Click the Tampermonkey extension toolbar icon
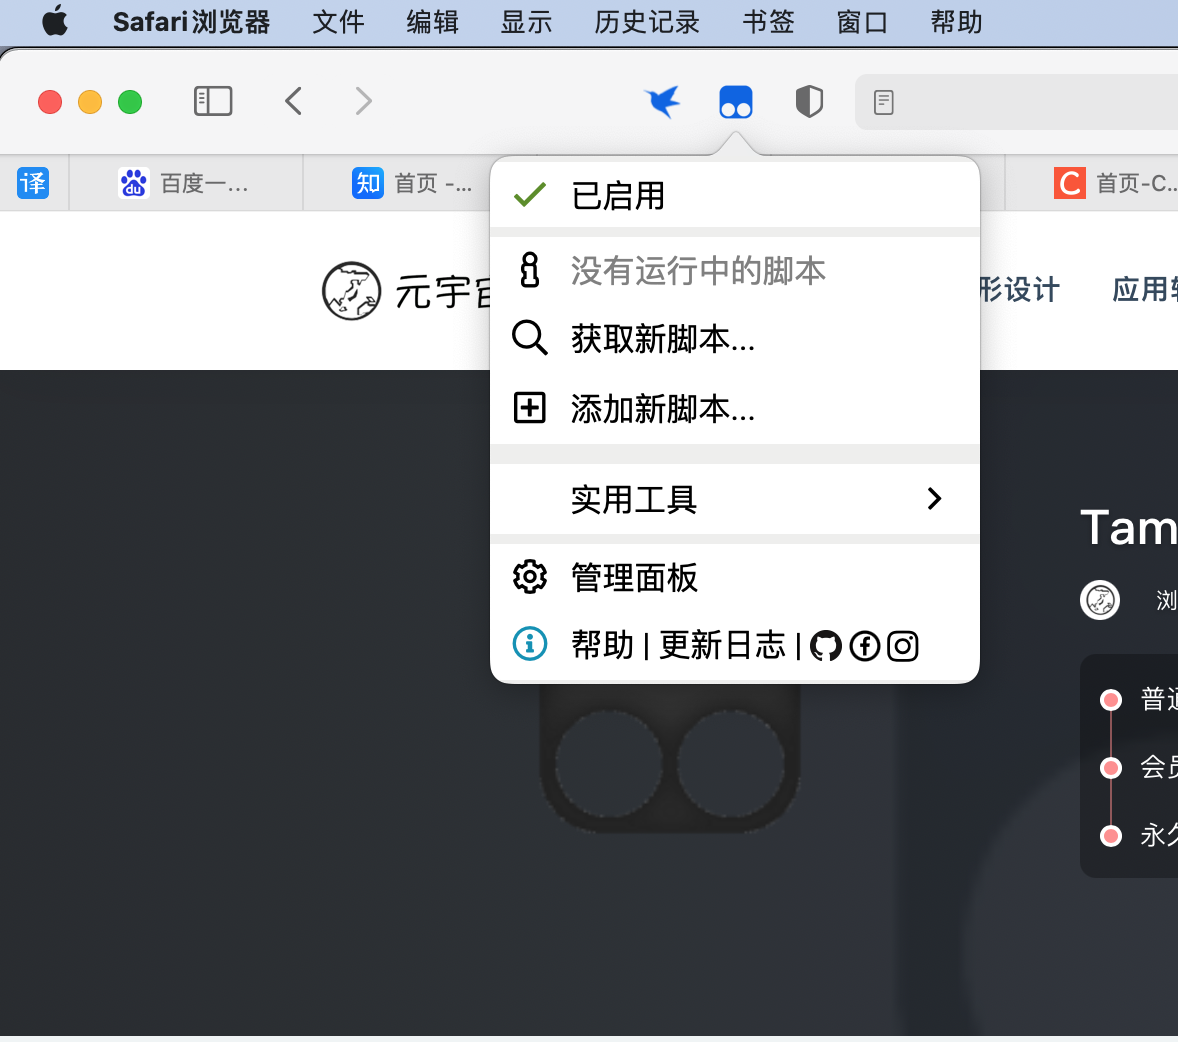Image resolution: width=1178 pixels, height=1042 pixels. [x=736, y=102]
